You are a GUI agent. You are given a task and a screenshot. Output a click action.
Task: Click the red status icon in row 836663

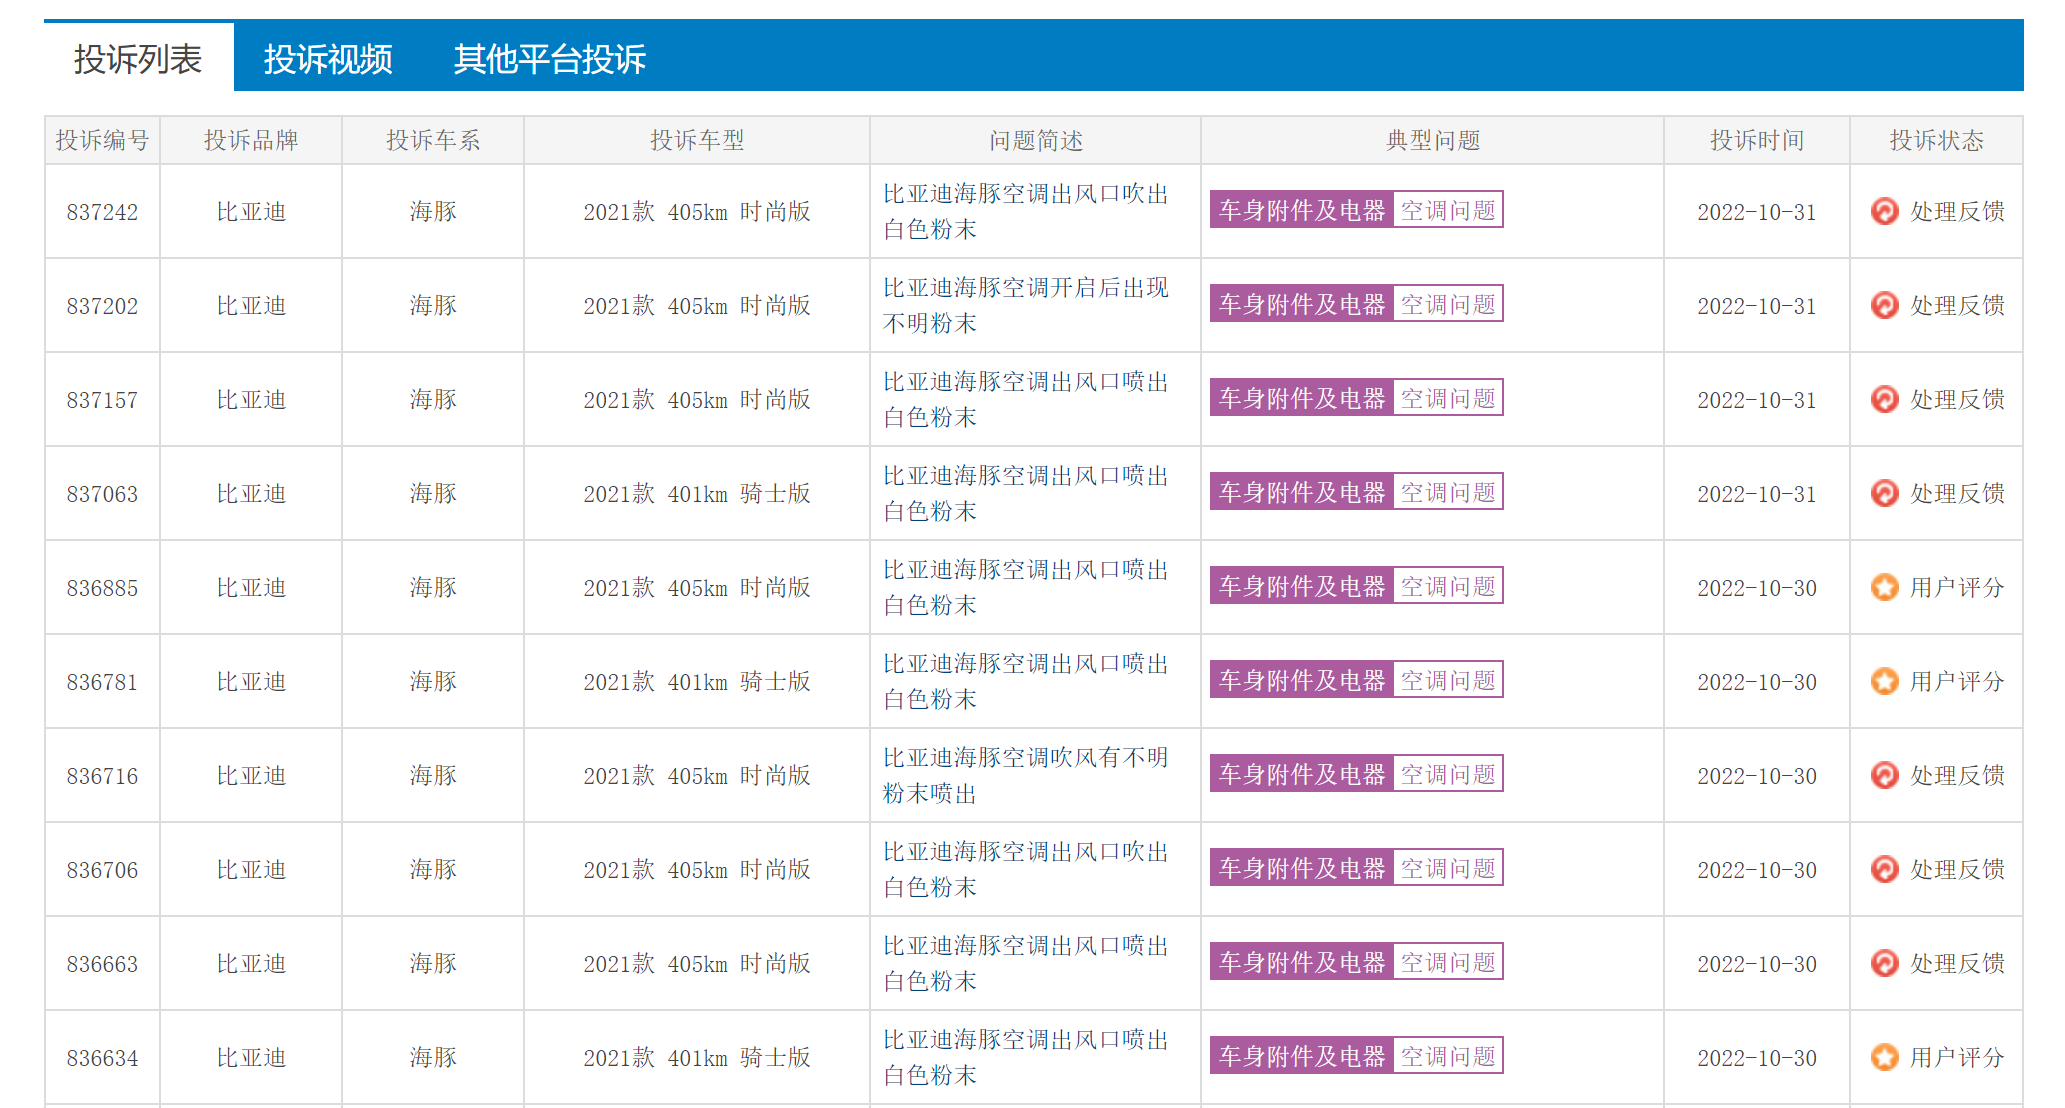(x=1884, y=963)
